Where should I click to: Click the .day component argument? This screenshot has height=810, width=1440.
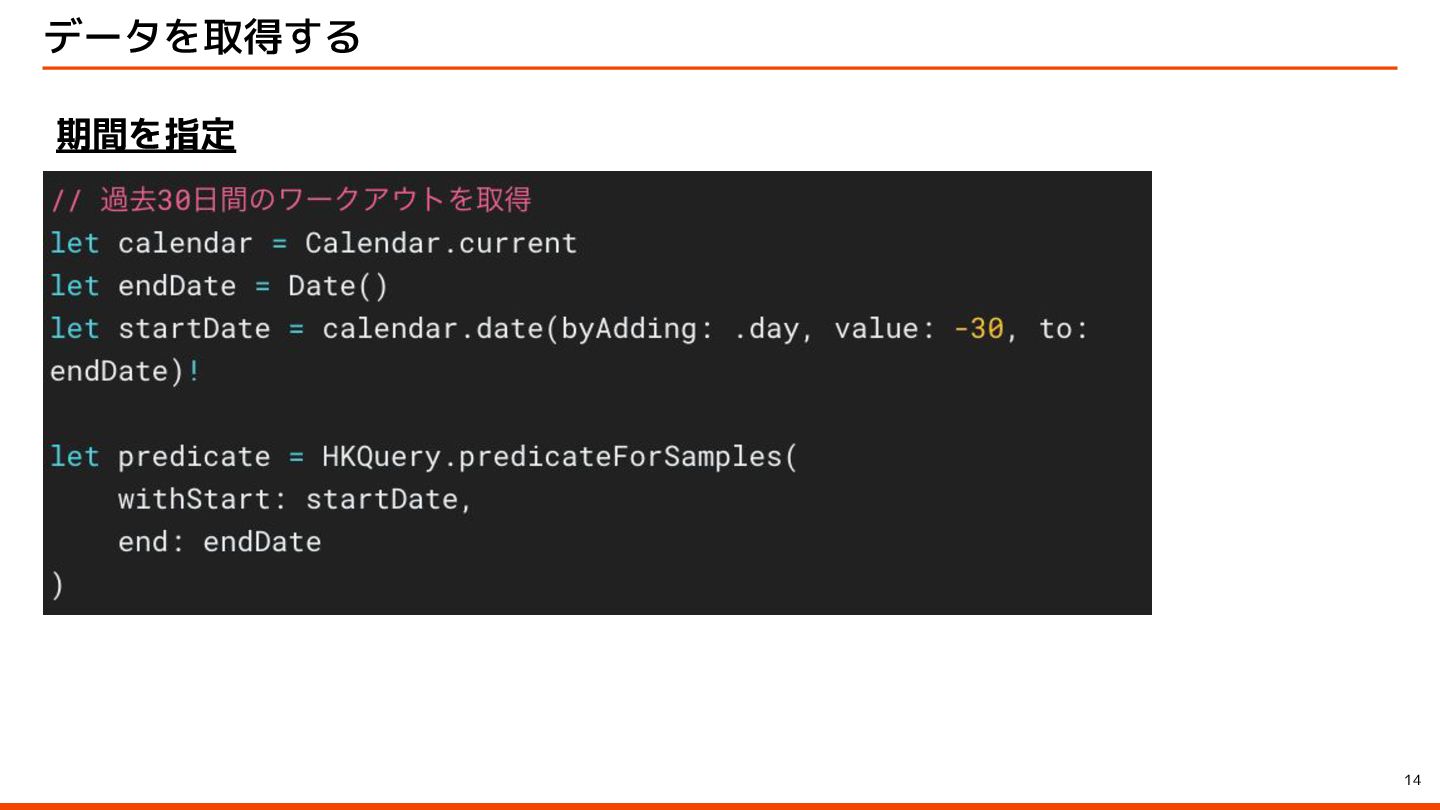[767, 329]
